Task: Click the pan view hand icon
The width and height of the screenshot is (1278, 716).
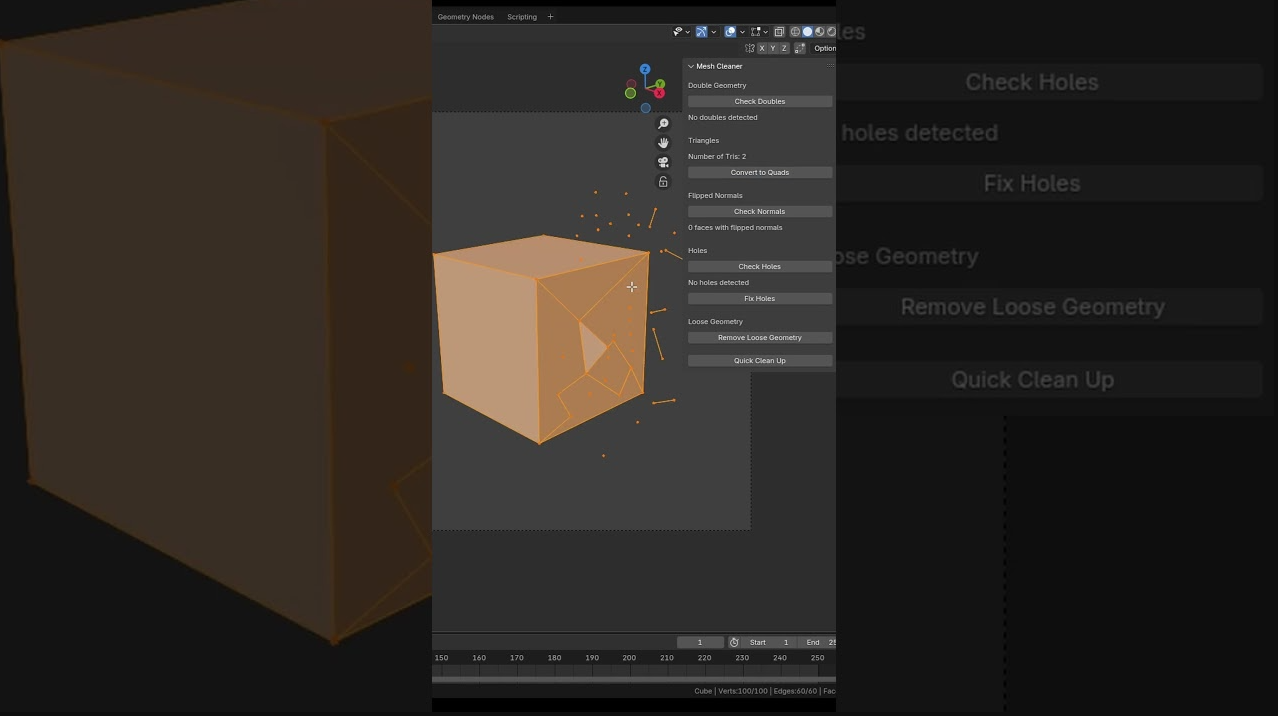Action: 663,143
